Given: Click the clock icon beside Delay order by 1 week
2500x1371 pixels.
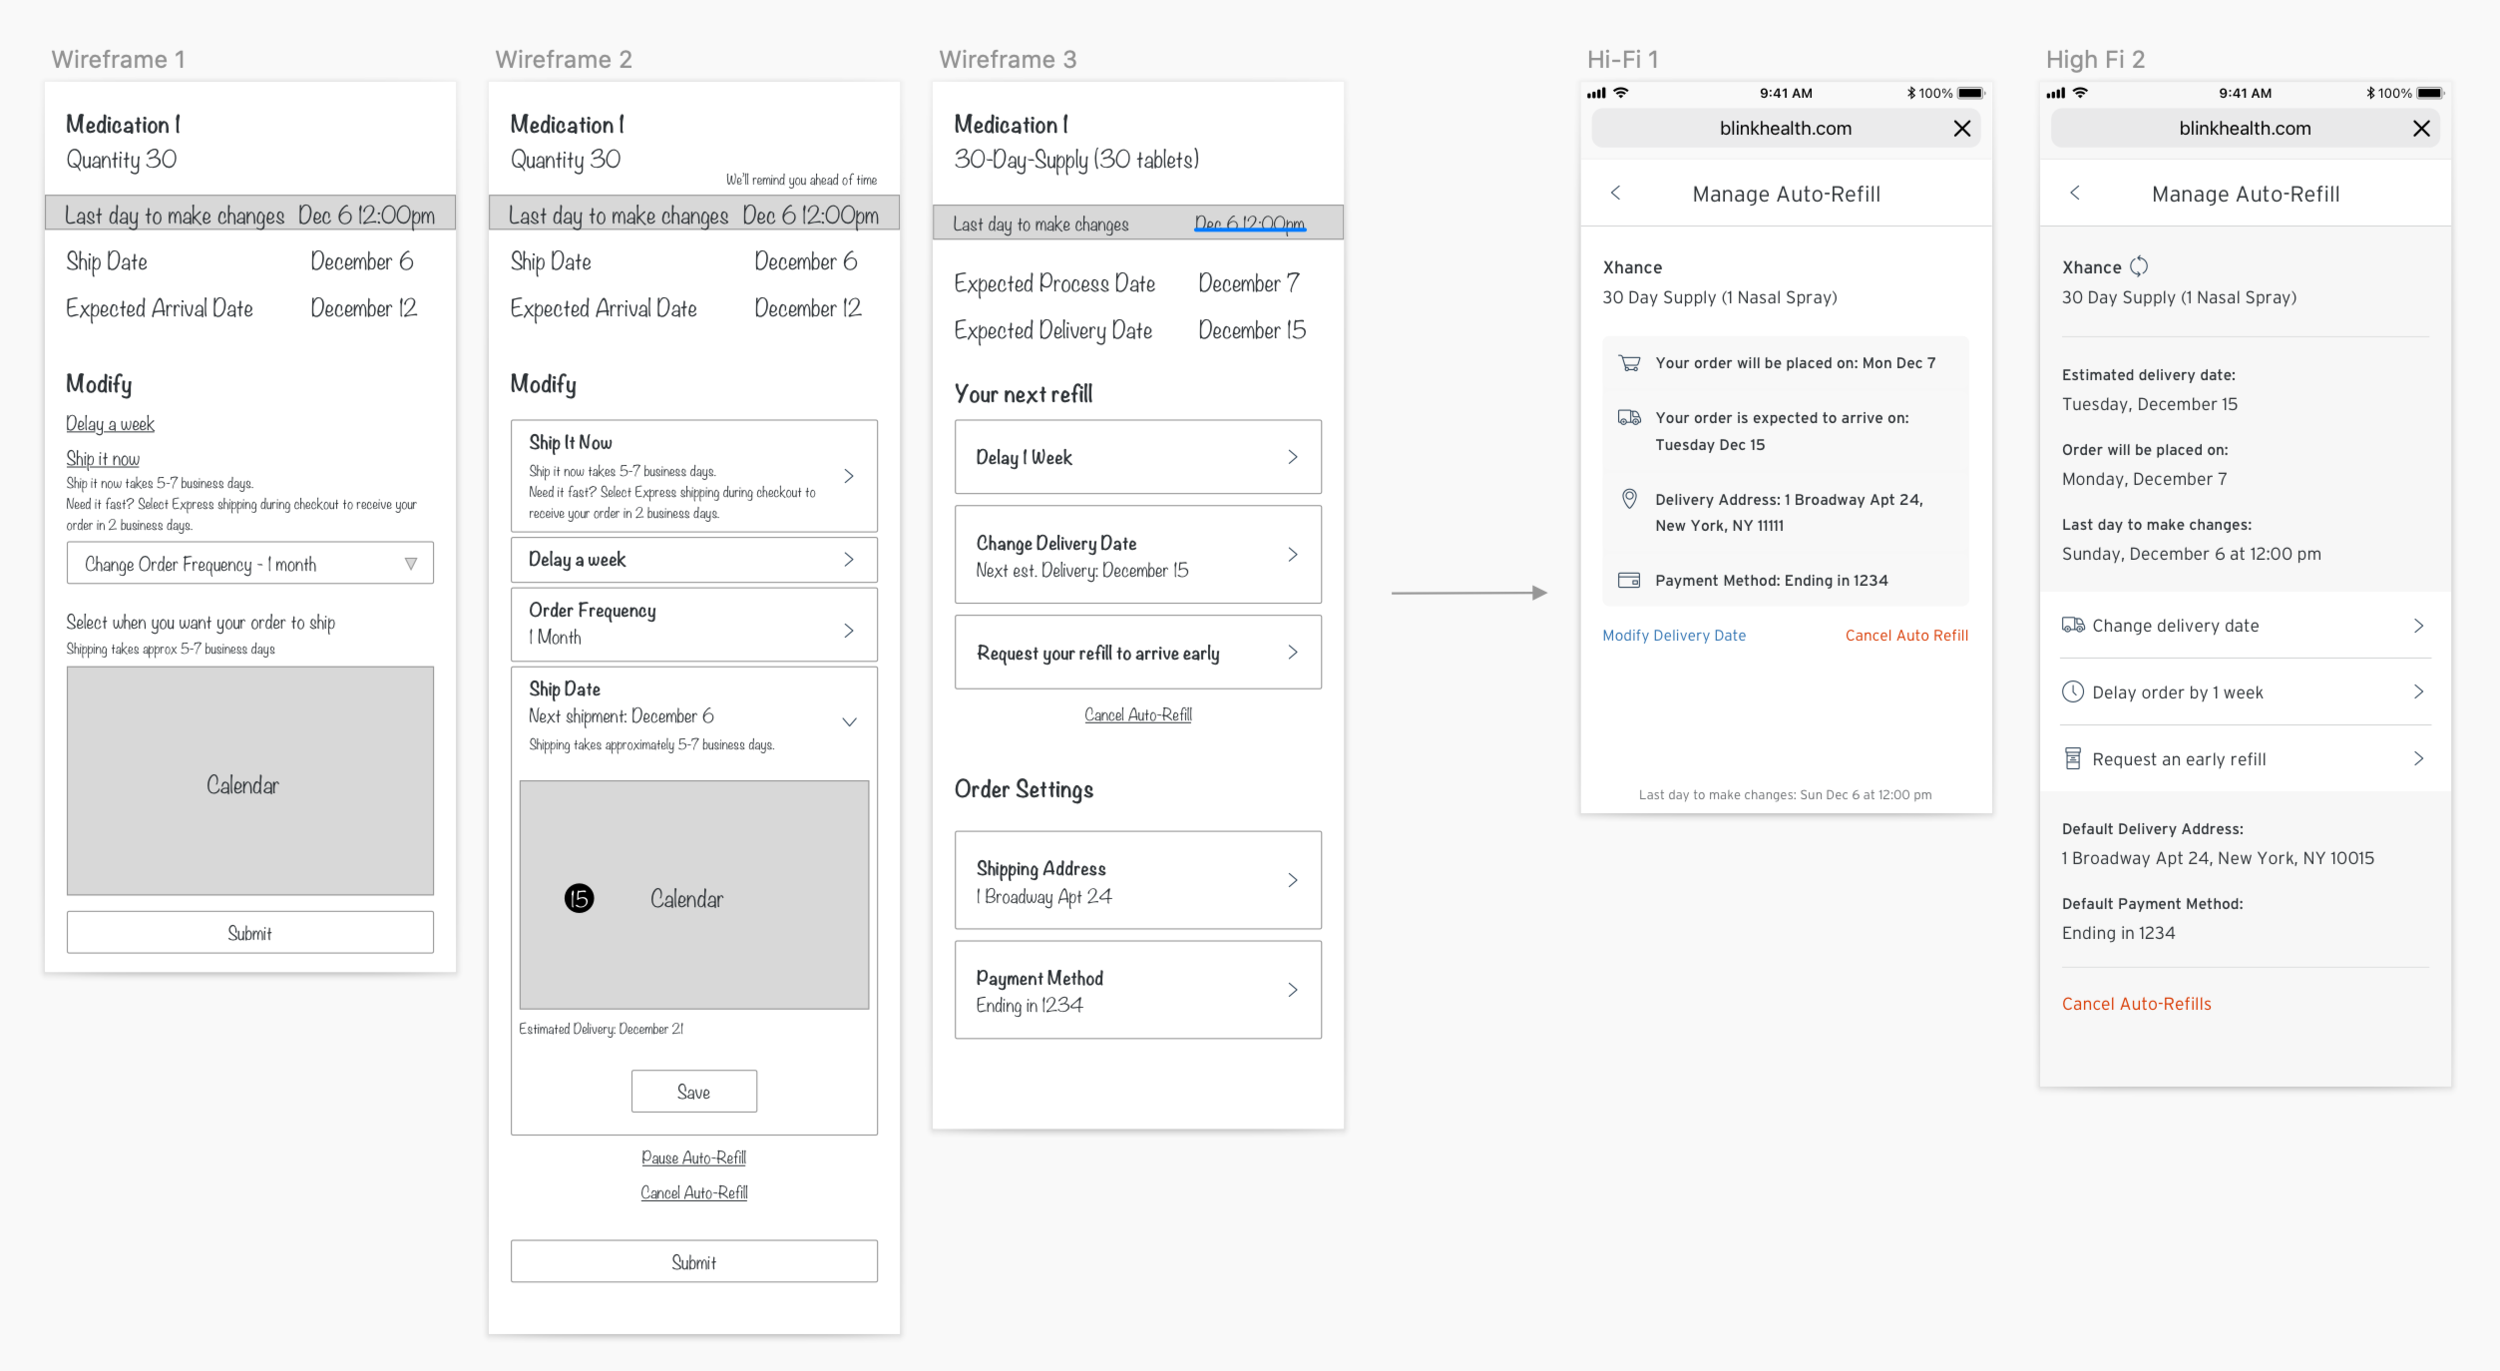Looking at the screenshot, I should tap(2073, 692).
